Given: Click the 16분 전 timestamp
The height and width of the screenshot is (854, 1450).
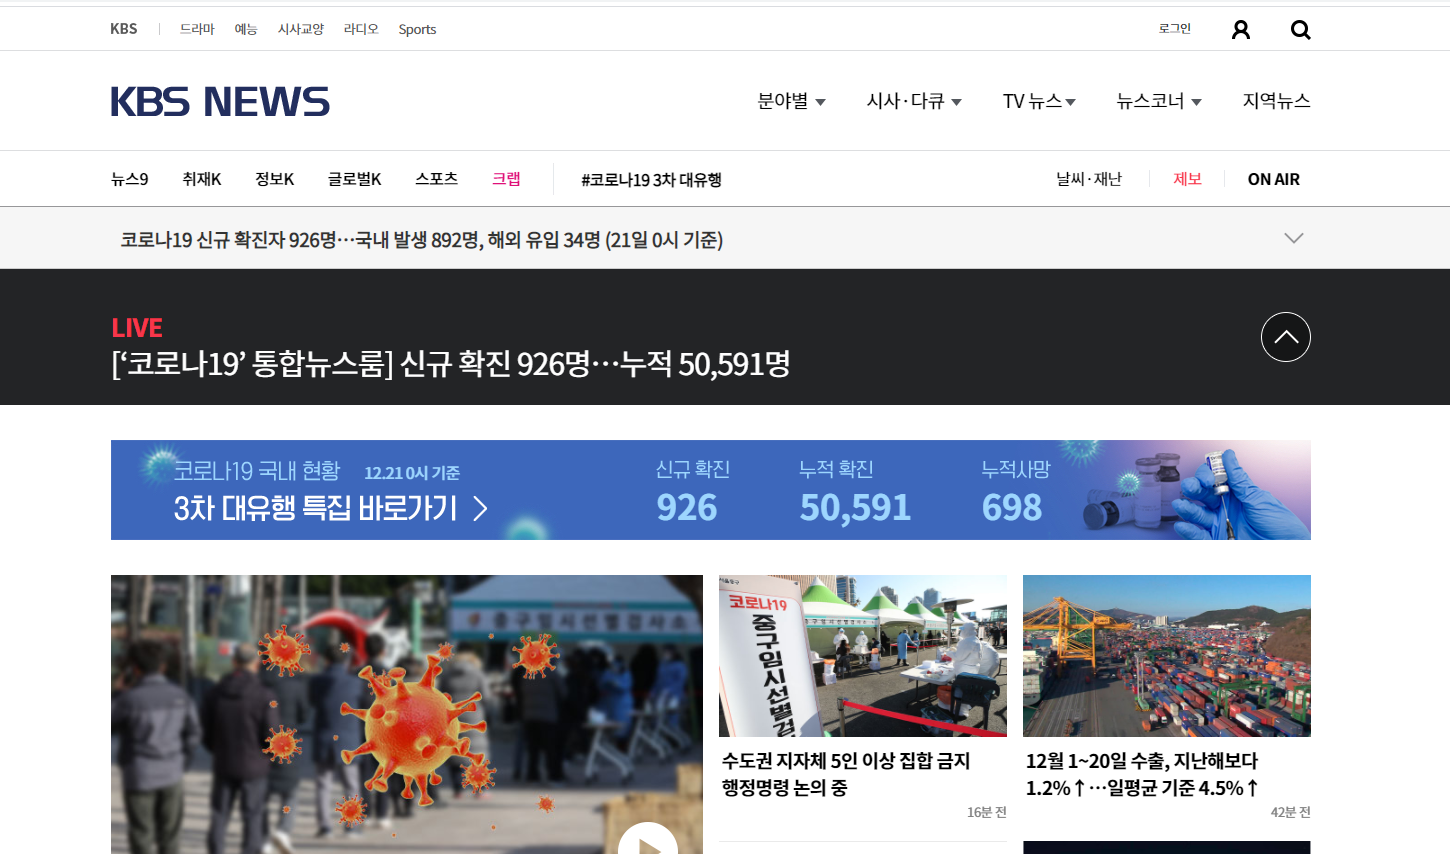Looking at the screenshot, I should 987,812.
